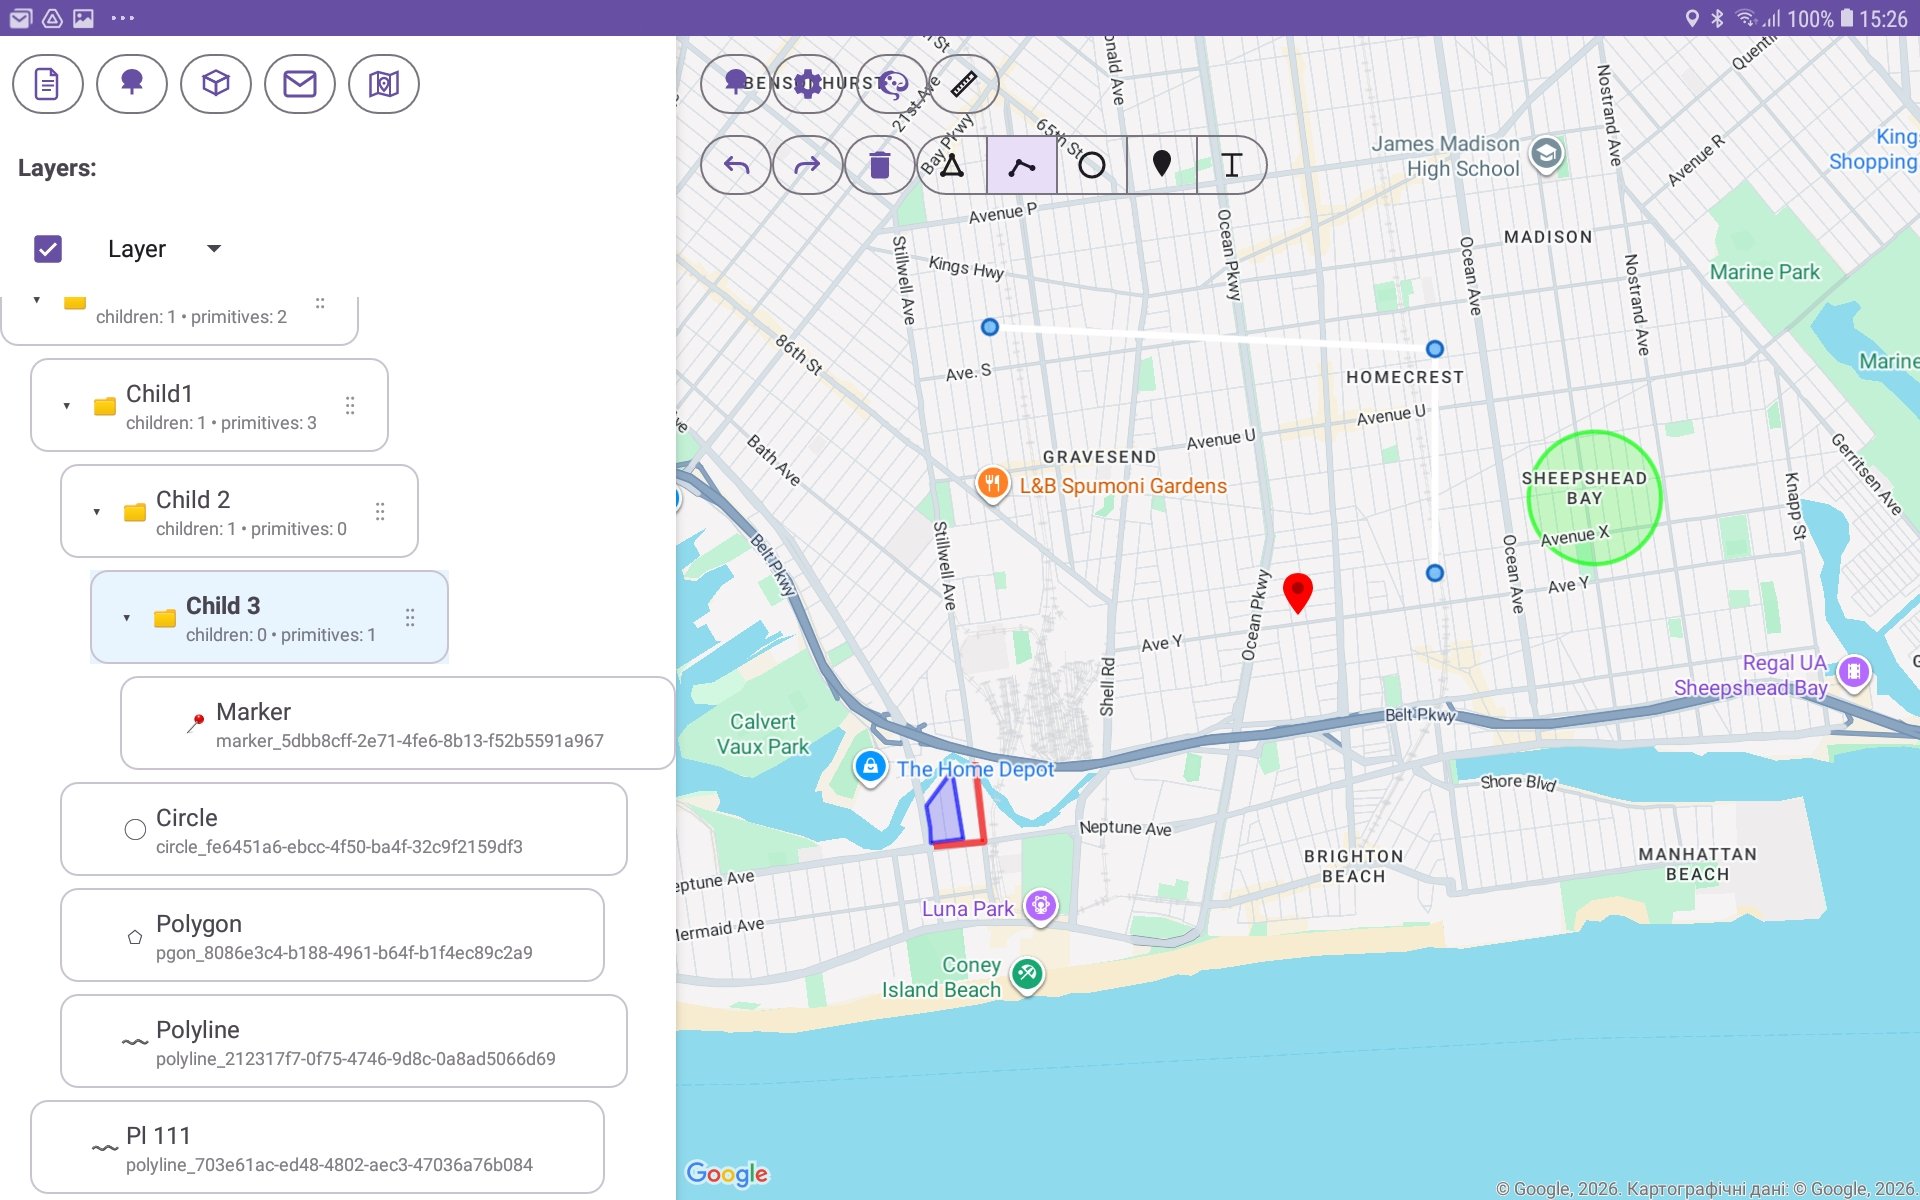Select the Child 3 folder row

tap(269, 617)
